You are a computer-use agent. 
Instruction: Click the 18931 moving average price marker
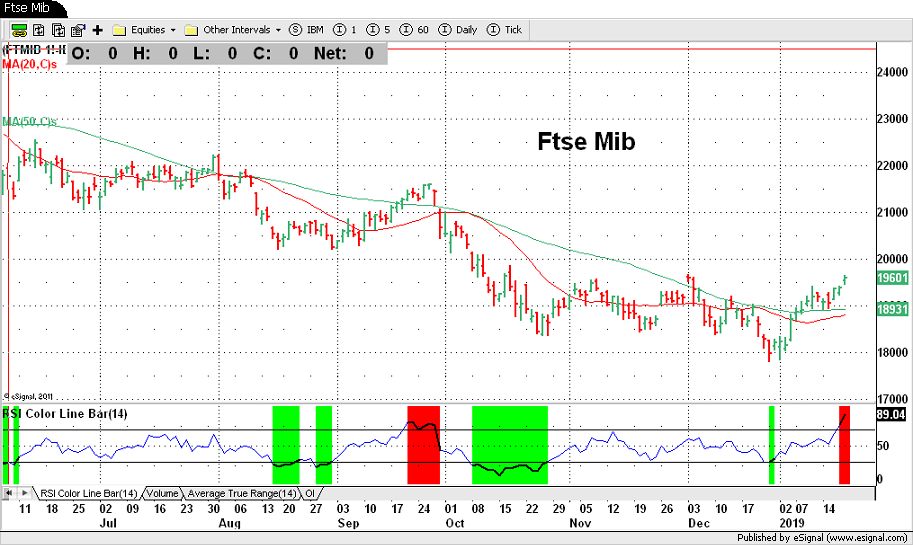coord(892,309)
